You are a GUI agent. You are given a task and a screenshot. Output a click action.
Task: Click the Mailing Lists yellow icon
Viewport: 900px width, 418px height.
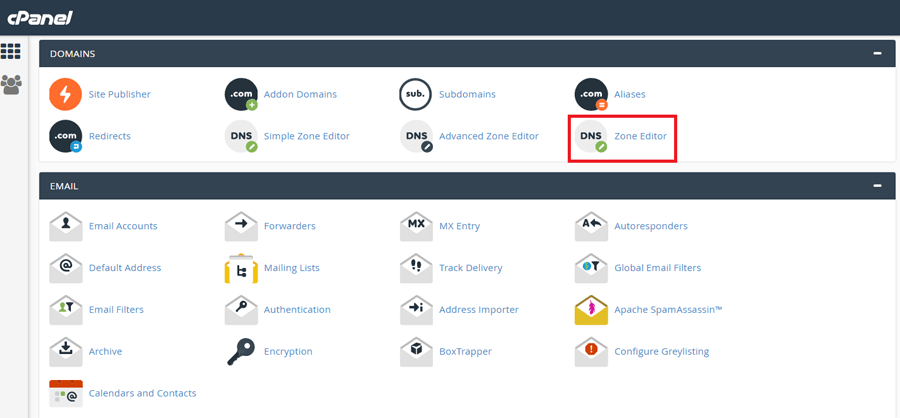[x=241, y=268]
